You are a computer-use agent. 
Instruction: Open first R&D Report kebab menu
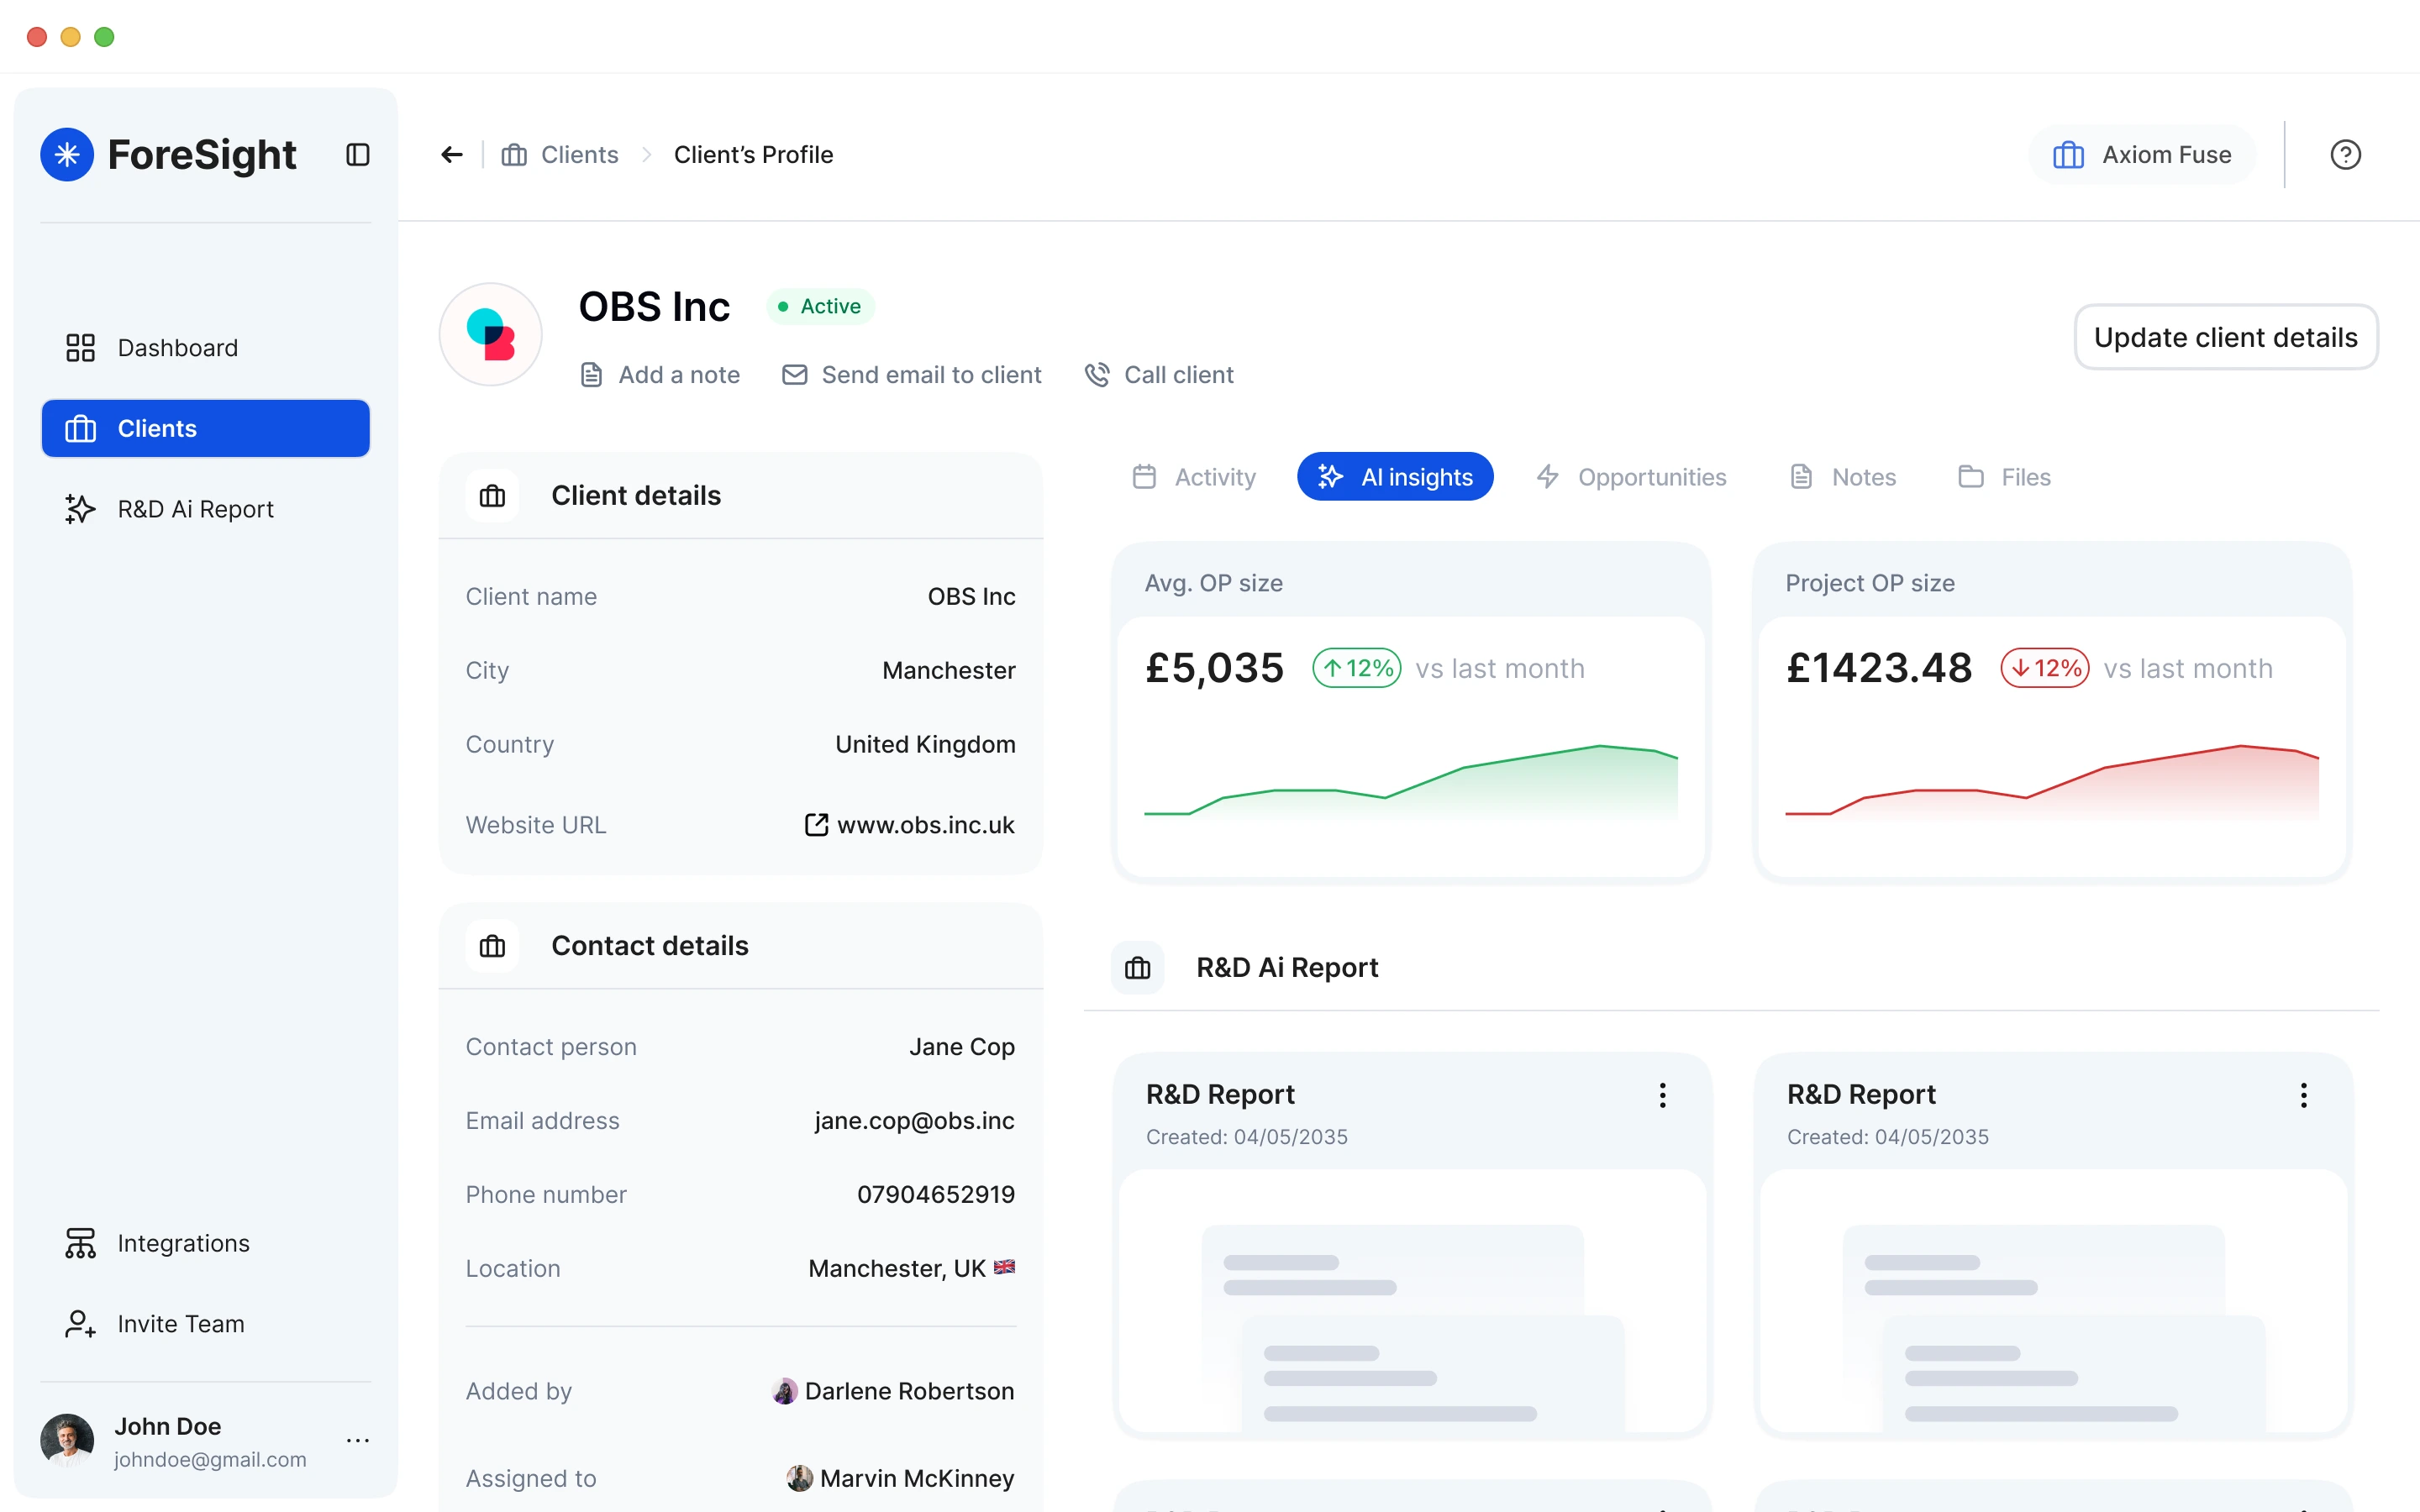pos(1662,1095)
